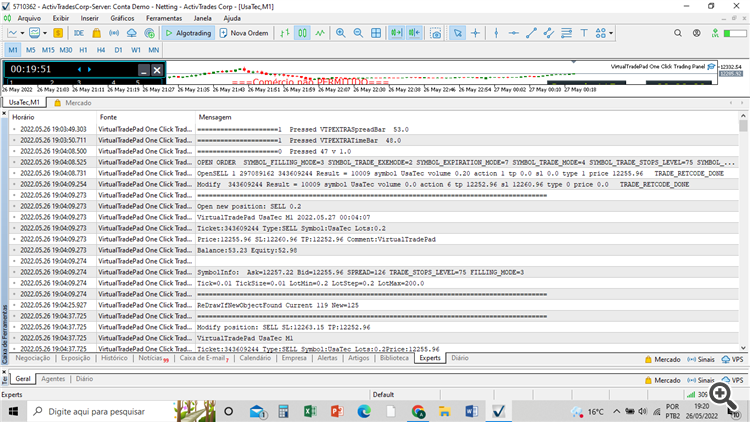
Task: Click the green LVL level icon
Action: (x=715, y=33)
